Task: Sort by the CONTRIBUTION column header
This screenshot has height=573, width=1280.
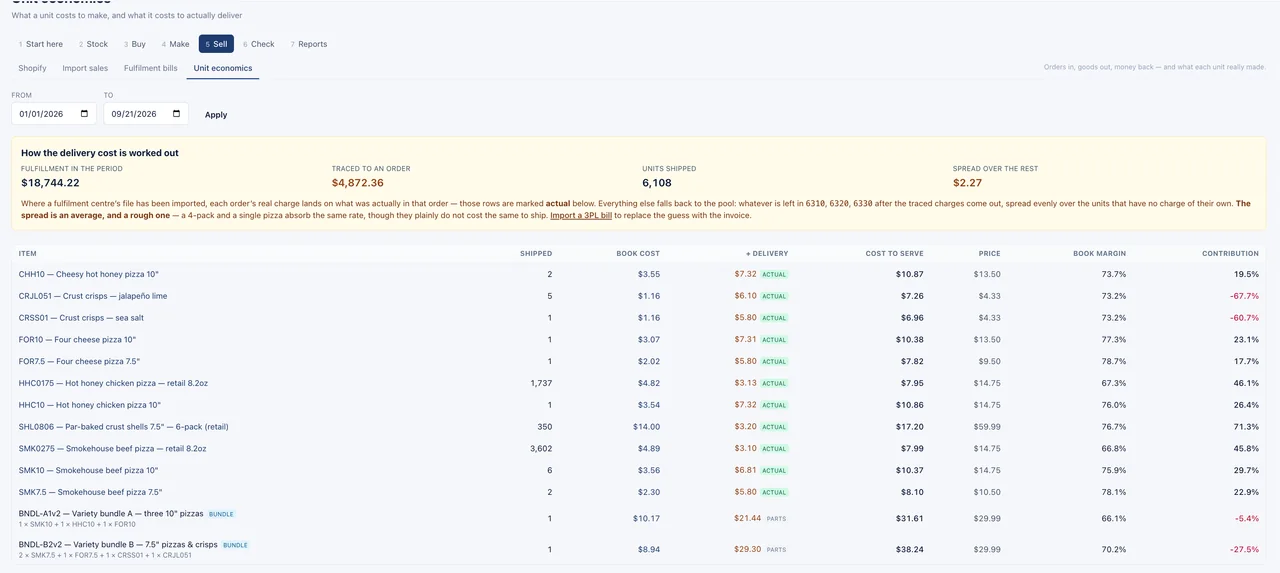Action: click(1230, 253)
